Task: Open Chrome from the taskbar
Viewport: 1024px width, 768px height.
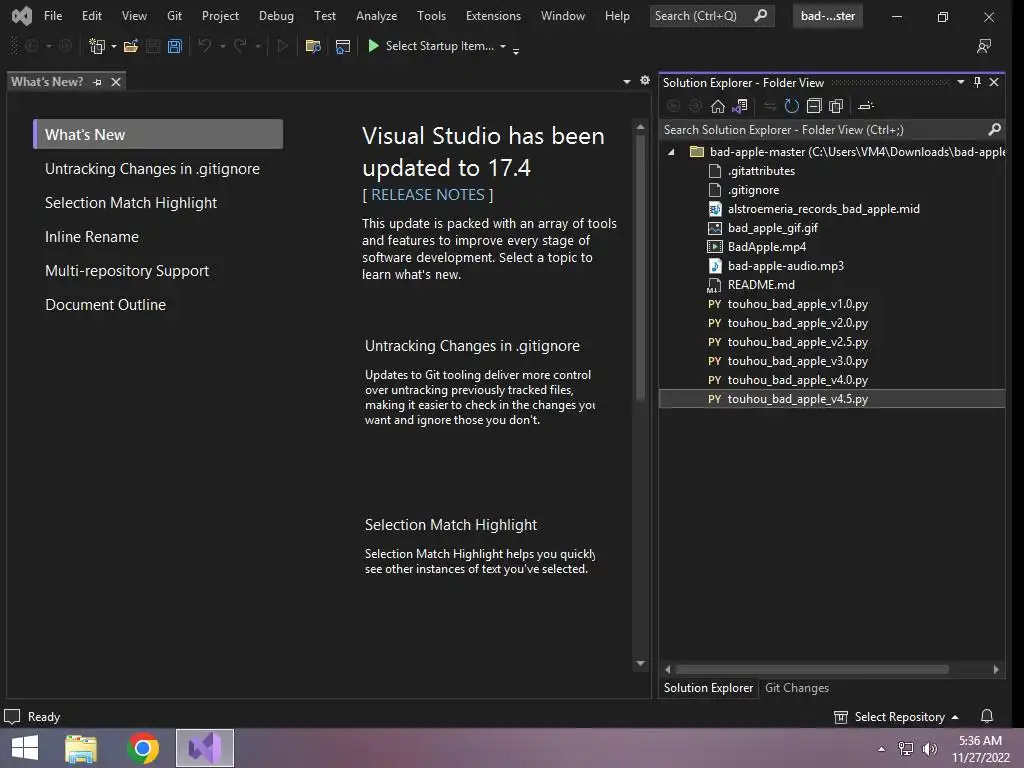Action: pyautogui.click(x=143, y=748)
